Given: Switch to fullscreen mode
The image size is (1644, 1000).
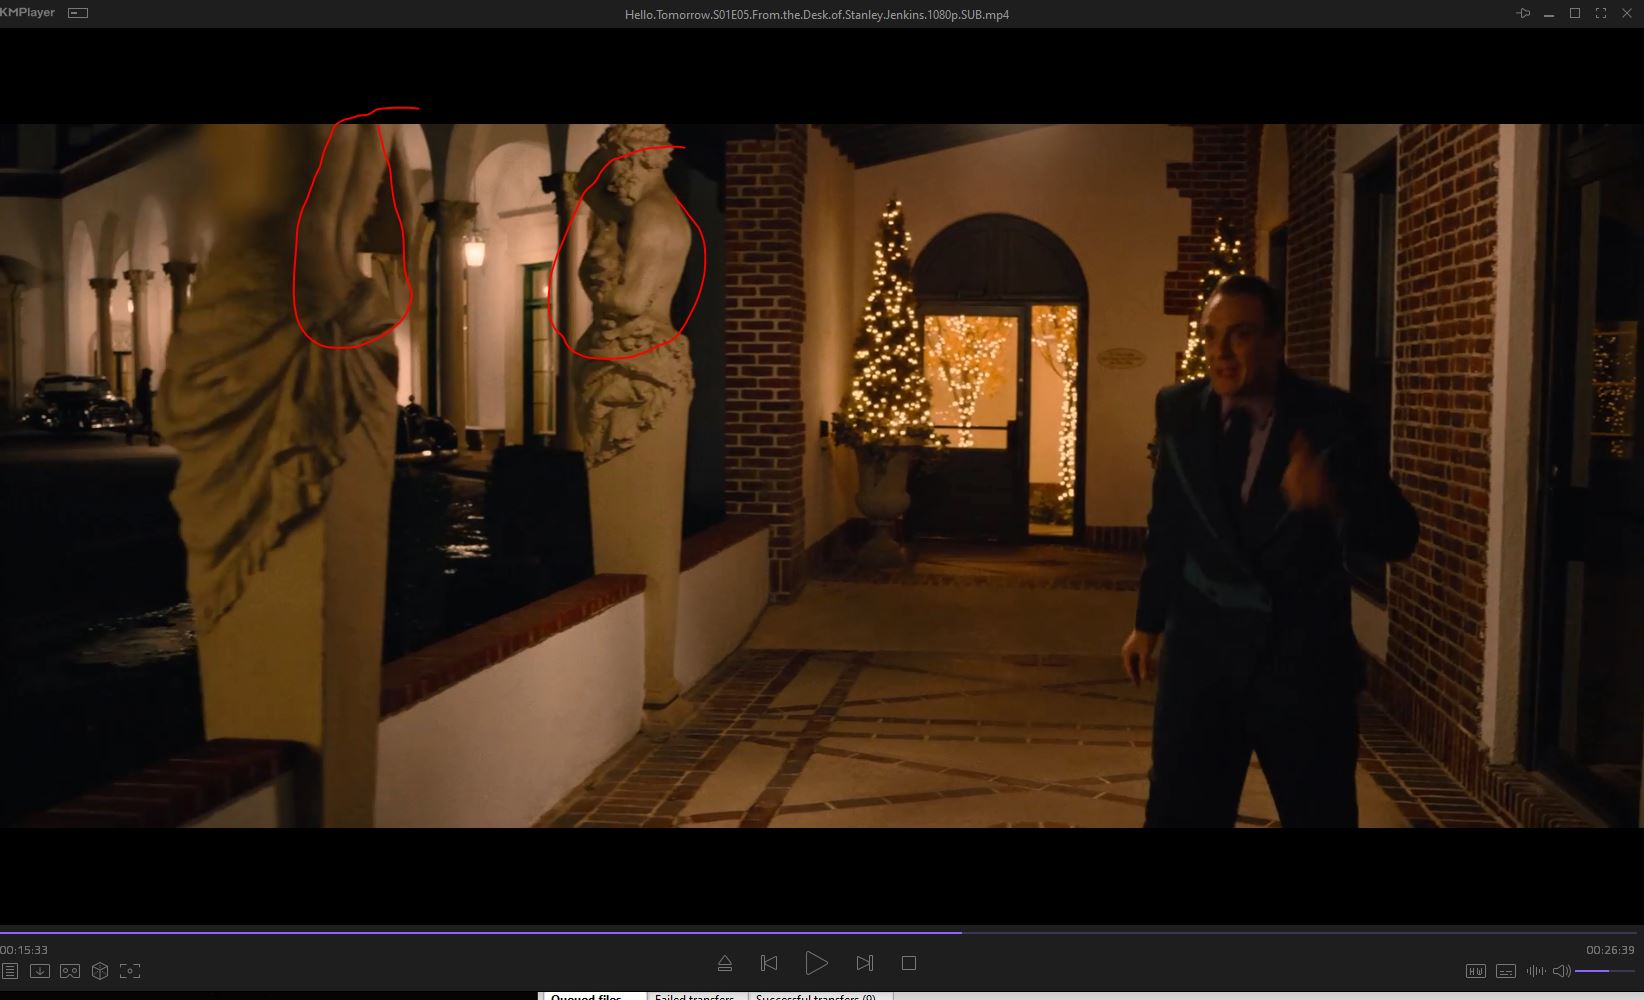Looking at the screenshot, I should coord(1600,13).
